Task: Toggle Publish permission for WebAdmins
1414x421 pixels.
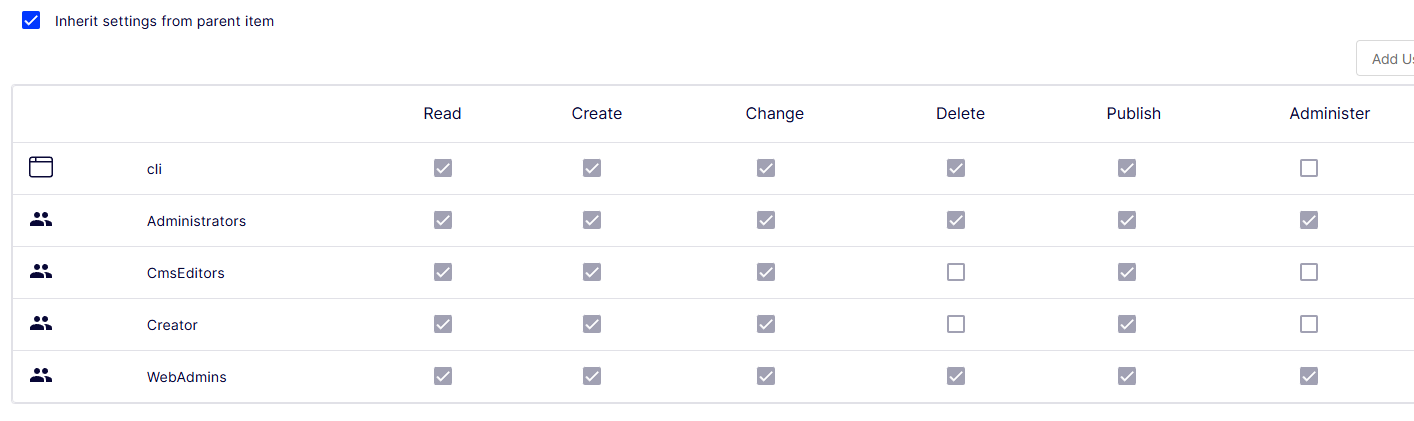Action: point(1127,376)
